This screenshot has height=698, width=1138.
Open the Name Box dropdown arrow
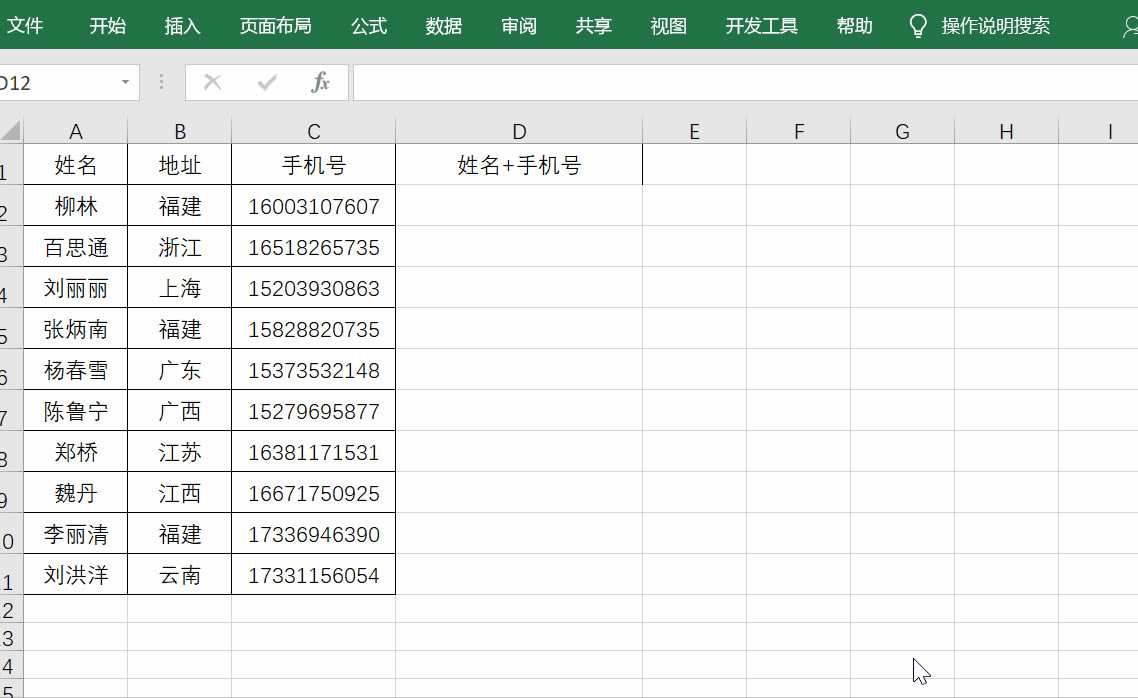pos(124,82)
